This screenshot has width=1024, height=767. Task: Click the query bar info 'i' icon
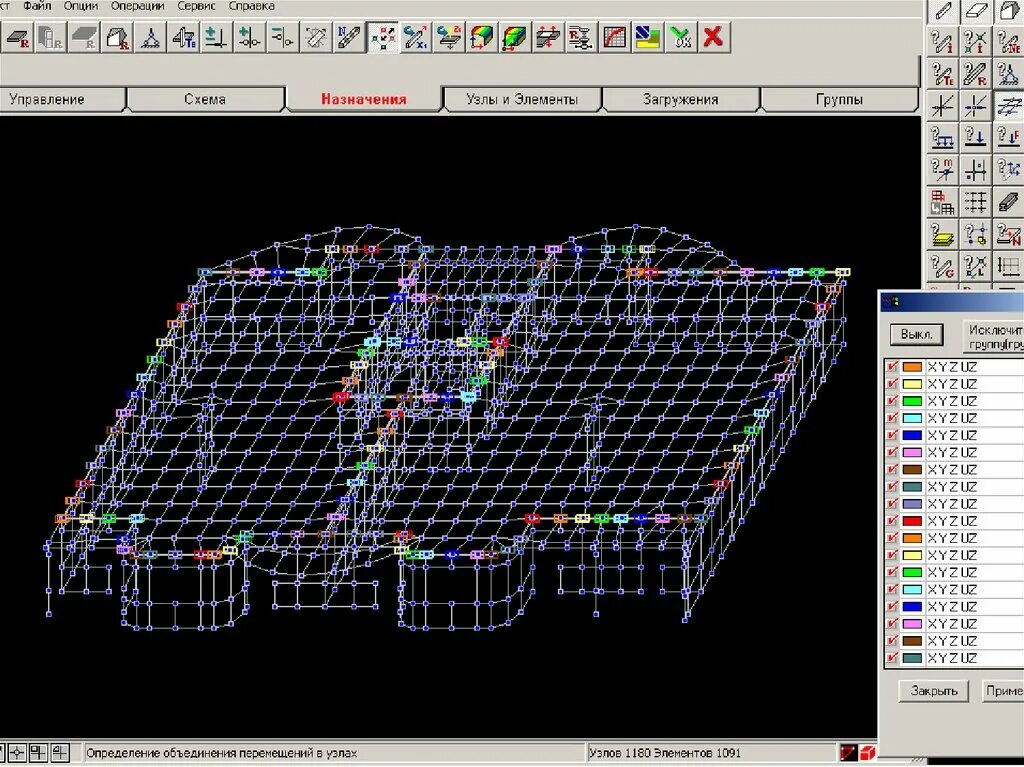[942, 42]
